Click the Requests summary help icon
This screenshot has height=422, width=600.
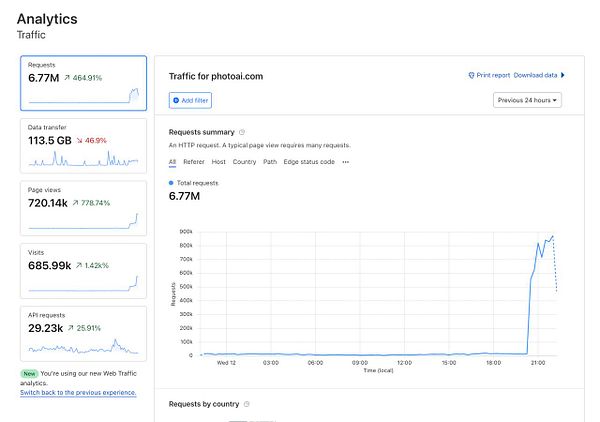(243, 132)
